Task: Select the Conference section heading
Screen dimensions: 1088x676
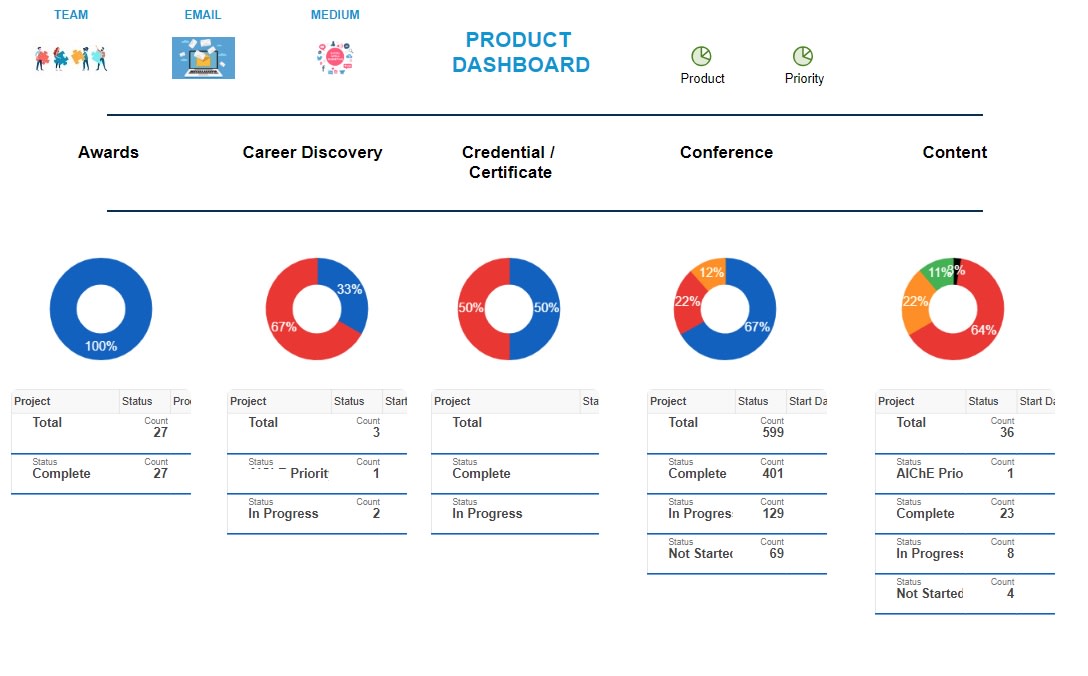Action: pos(726,152)
